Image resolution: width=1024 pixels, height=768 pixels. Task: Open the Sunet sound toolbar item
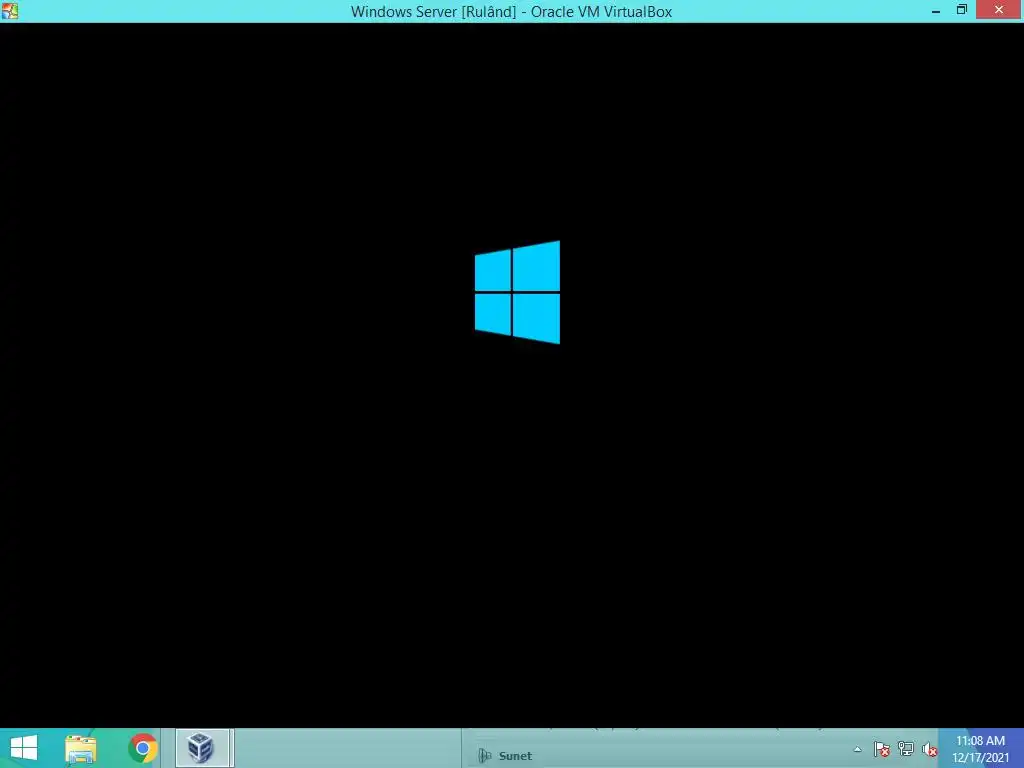click(x=505, y=756)
